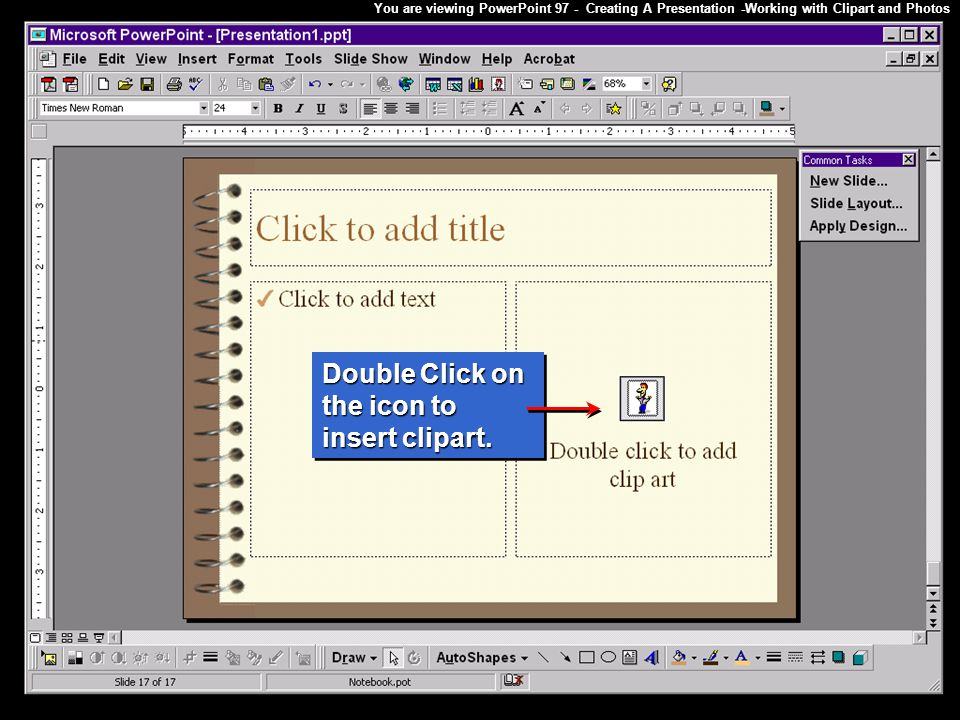Create a new presentation with the New icon
This screenshot has width=960, height=720.
(x=103, y=84)
